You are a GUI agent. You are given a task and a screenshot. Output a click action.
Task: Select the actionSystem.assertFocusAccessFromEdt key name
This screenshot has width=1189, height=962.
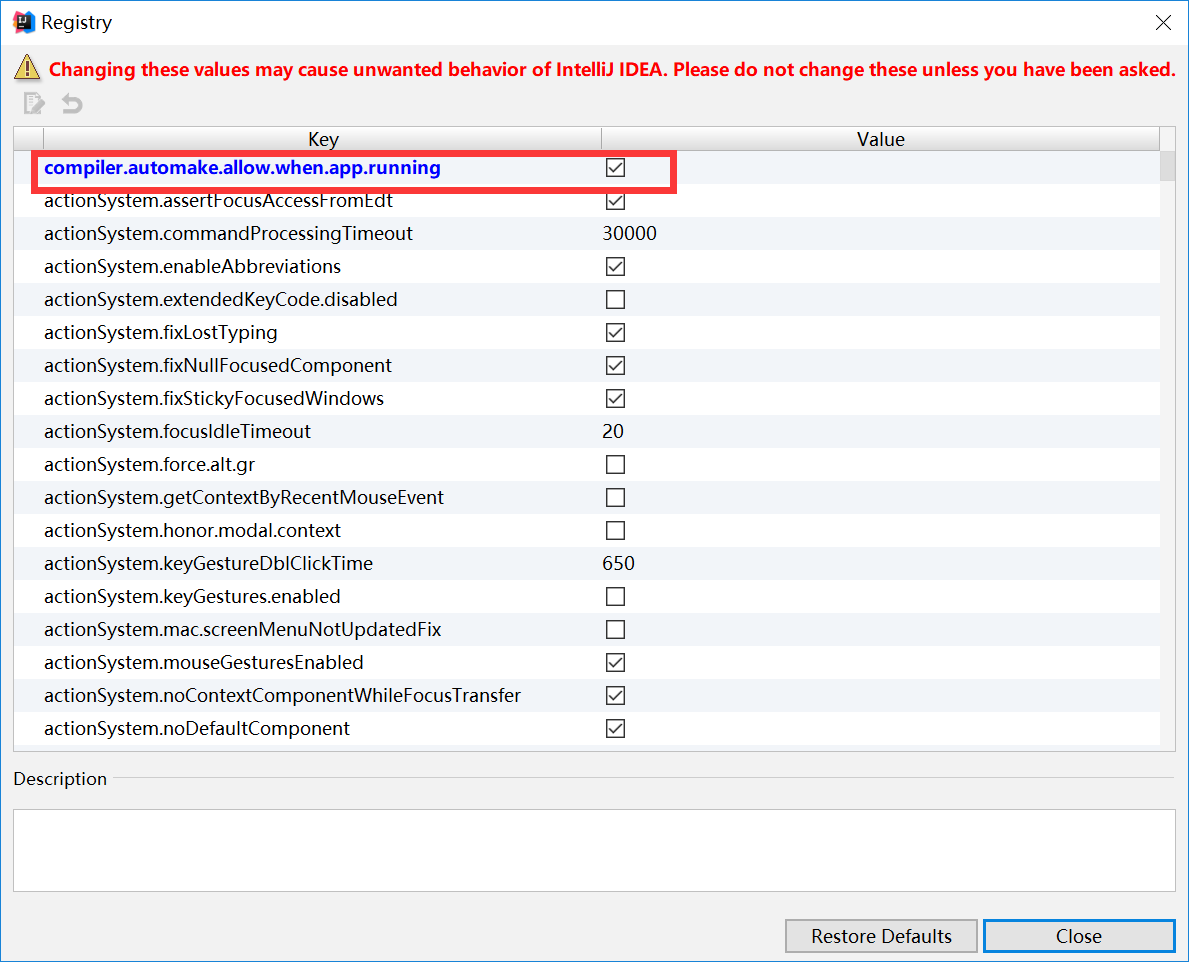(x=218, y=201)
